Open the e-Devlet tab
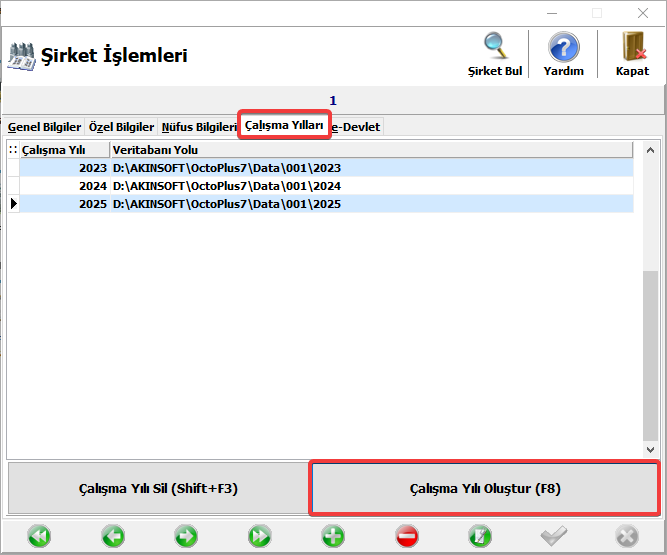667x555 pixels. click(x=357, y=127)
